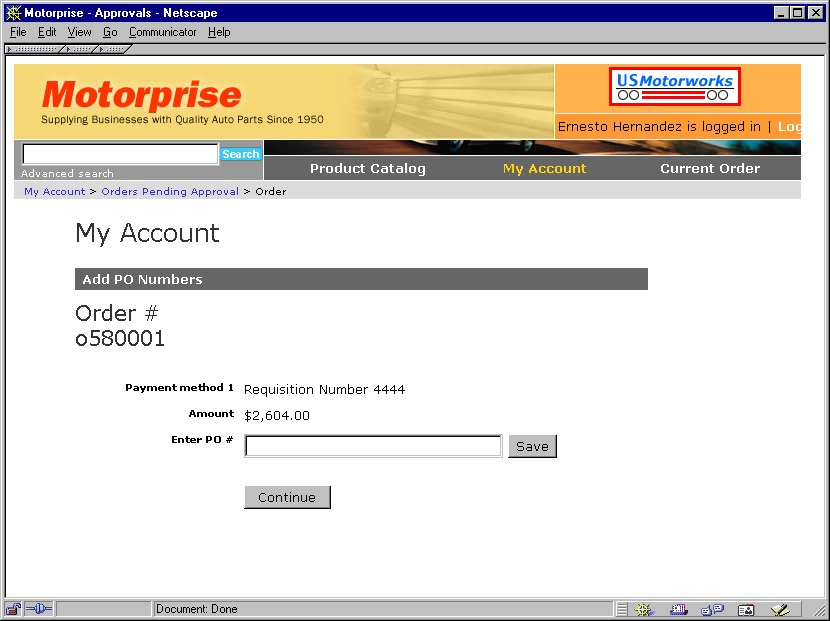The height and width of the screenshot is (621, 830).
Task: Open the Advanced search link
Action: [x=67, y=173]
